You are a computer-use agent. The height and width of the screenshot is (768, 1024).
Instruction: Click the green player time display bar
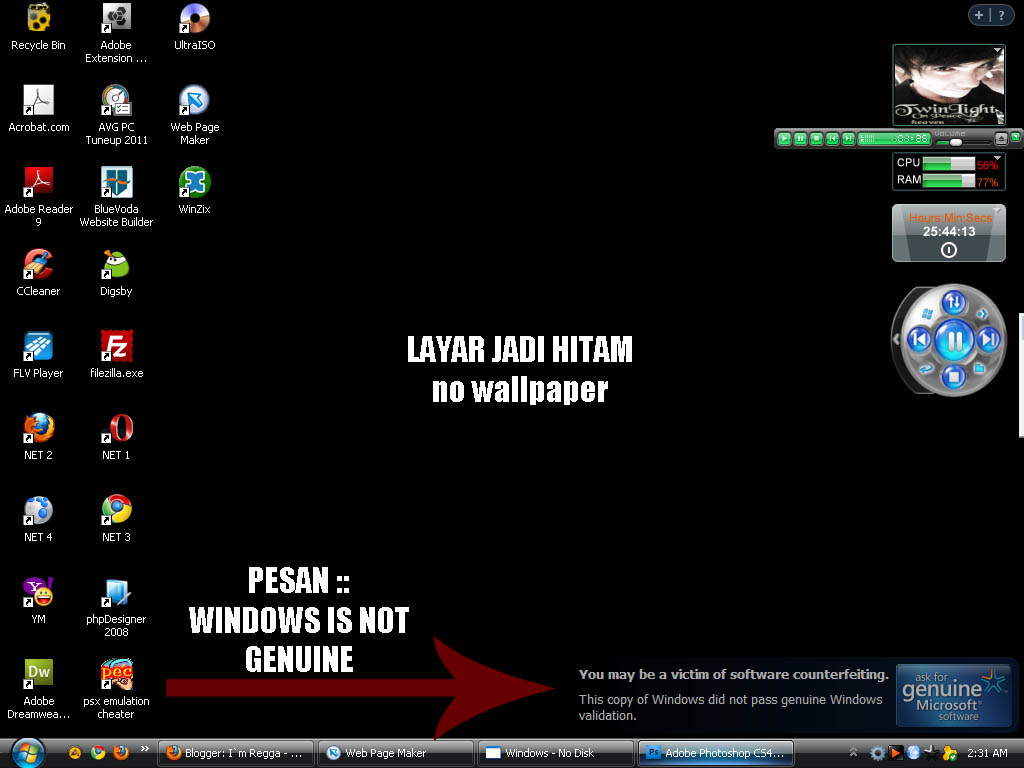(894, 138)
